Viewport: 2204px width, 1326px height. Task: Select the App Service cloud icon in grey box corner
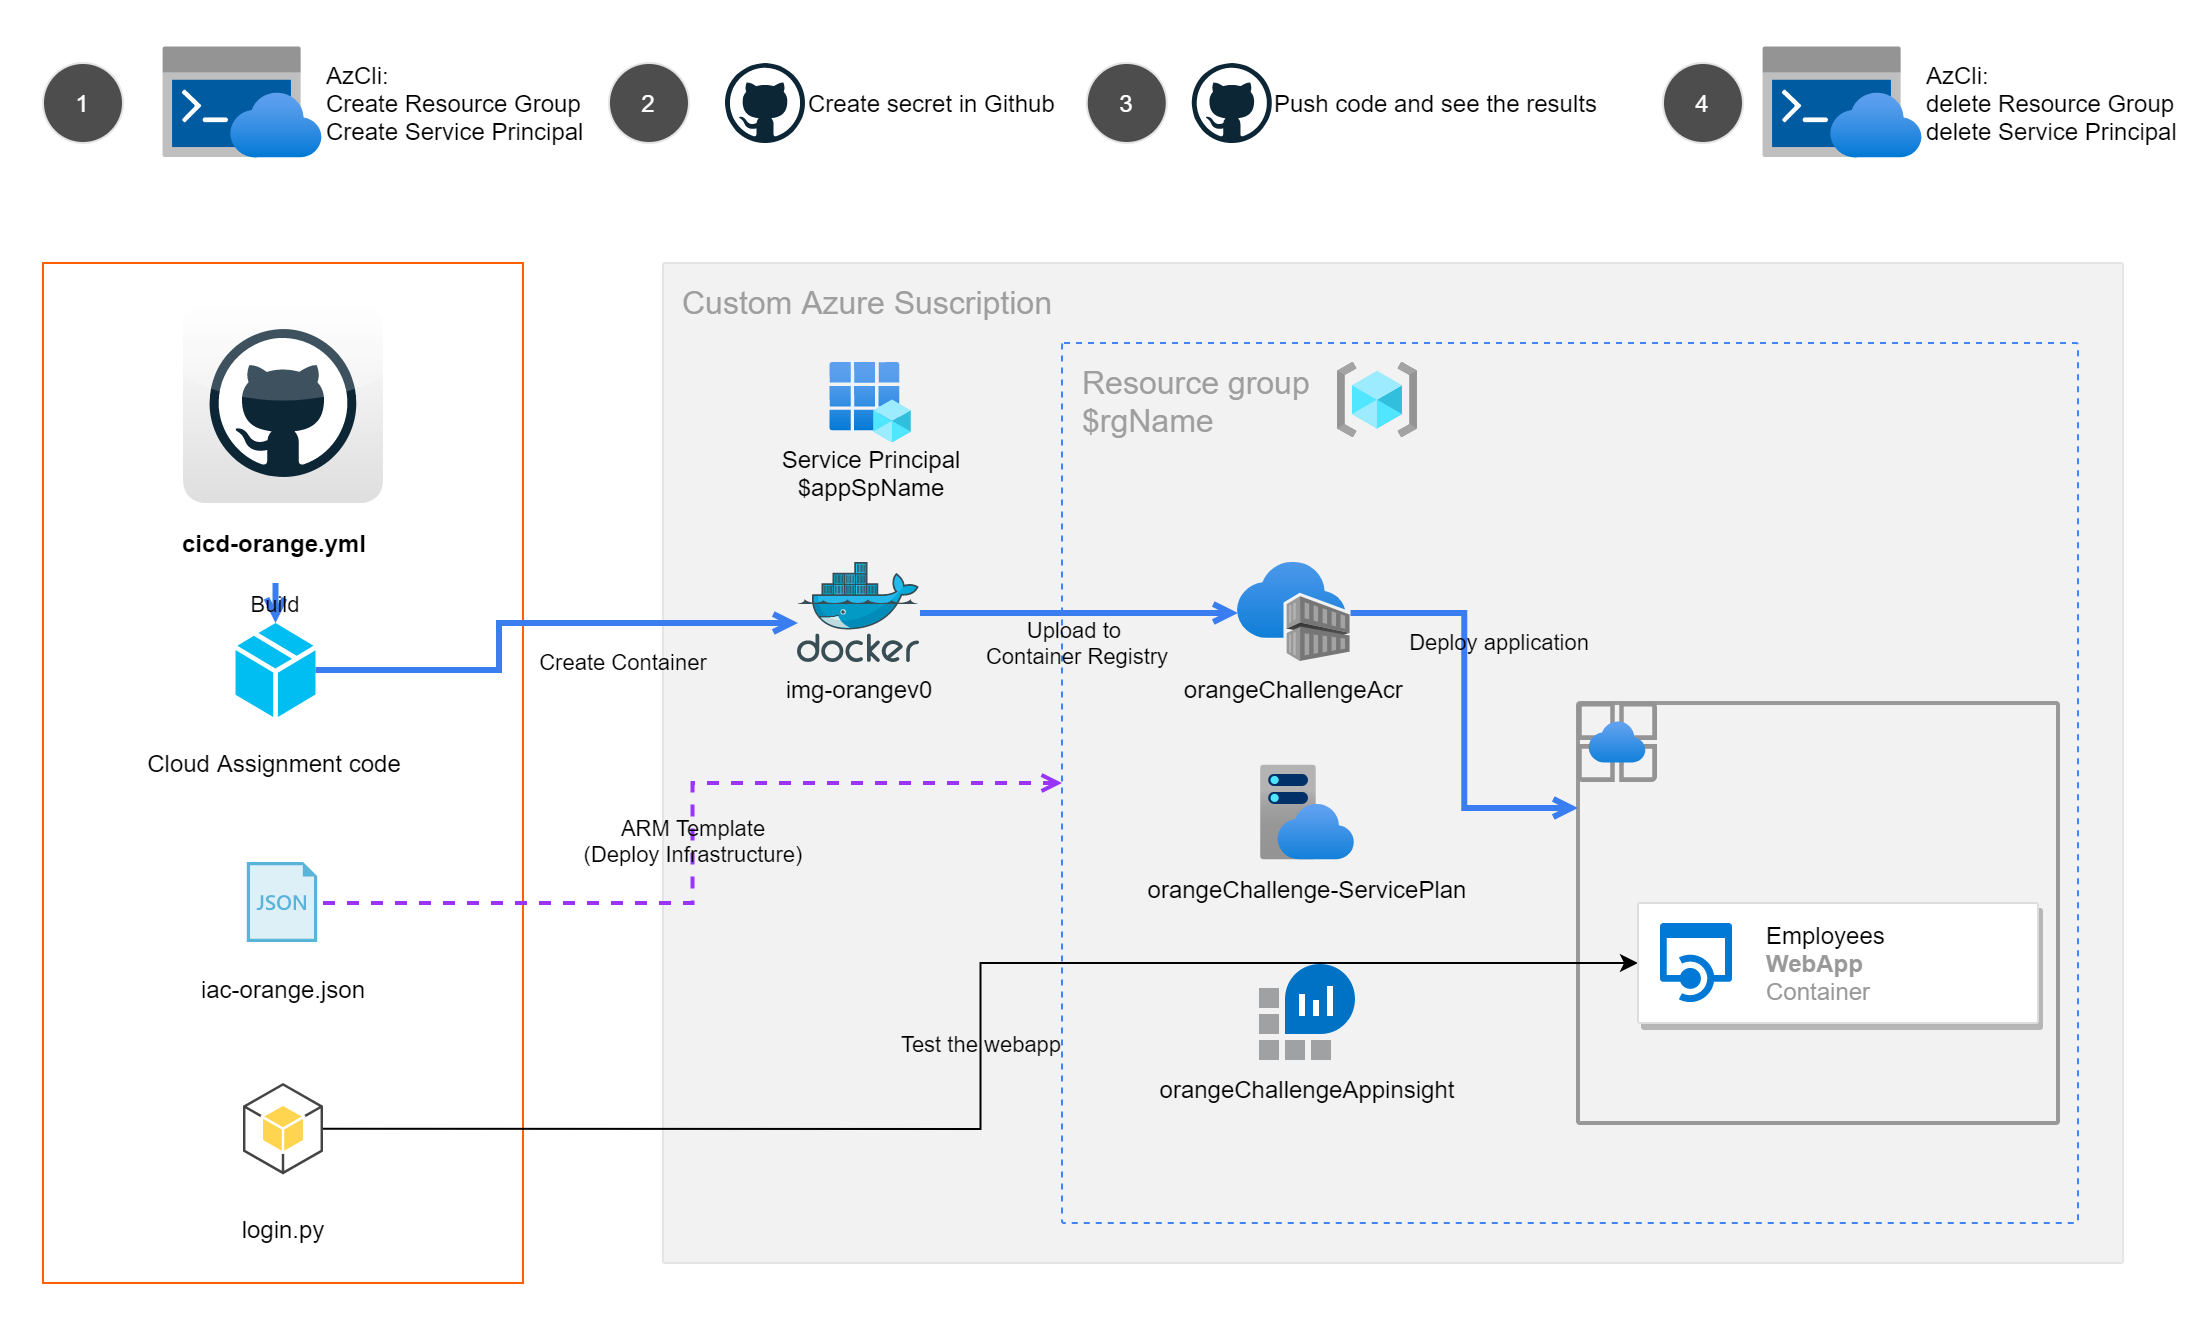[1617, 742]
